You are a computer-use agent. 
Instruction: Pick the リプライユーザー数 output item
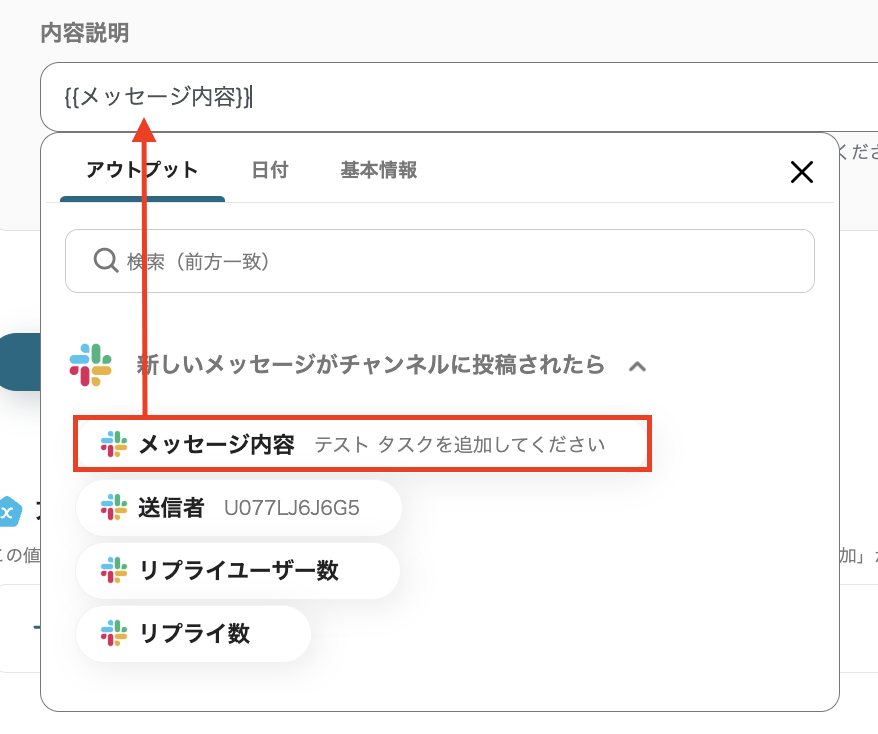[238, 571]
